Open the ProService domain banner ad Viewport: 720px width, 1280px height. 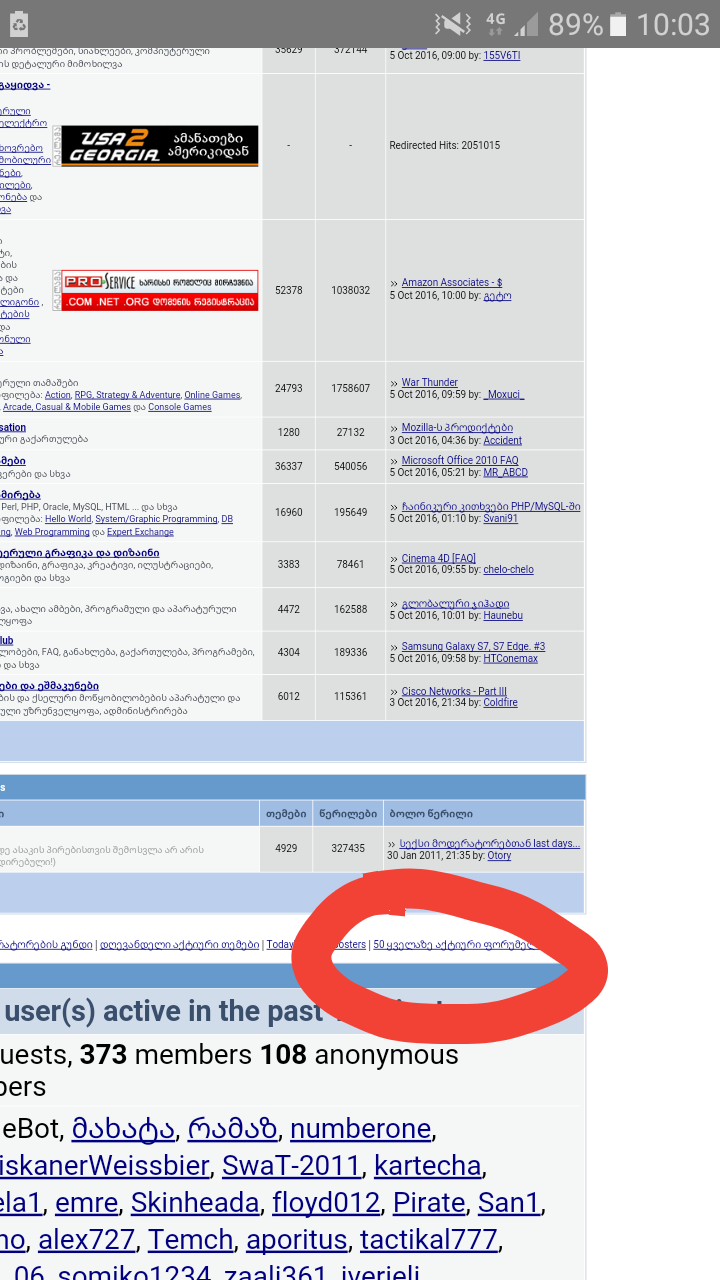160,290
